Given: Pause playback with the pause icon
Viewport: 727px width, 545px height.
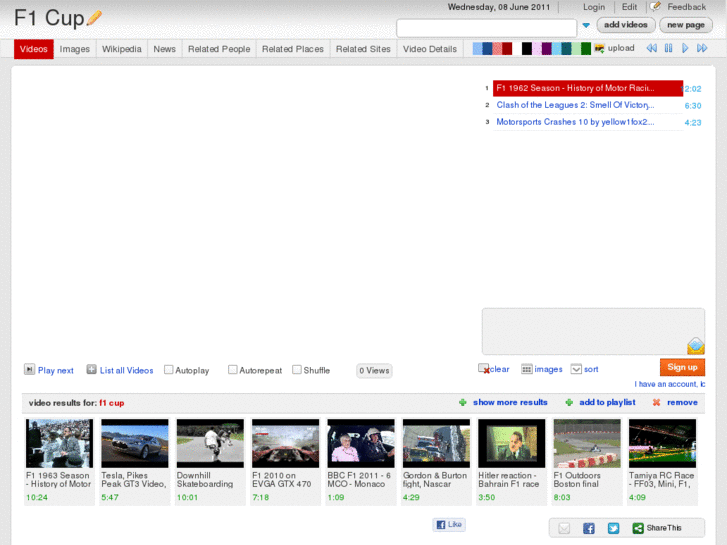Looking at the screenshot, I should (x=668, y=48).
